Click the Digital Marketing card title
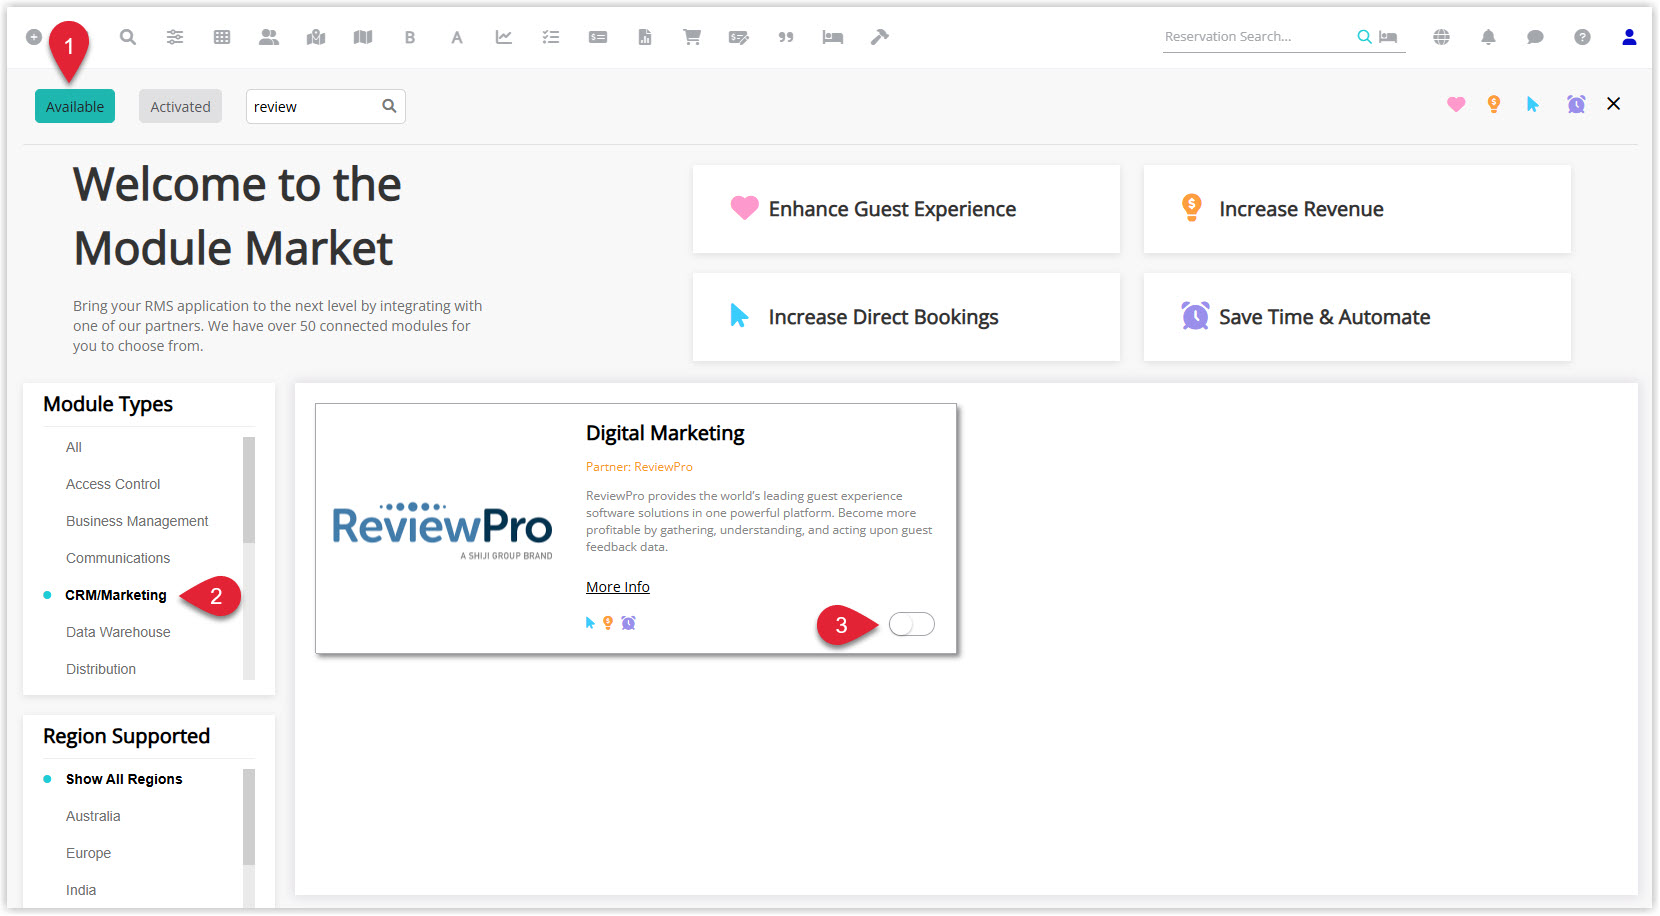 point(665,433)
